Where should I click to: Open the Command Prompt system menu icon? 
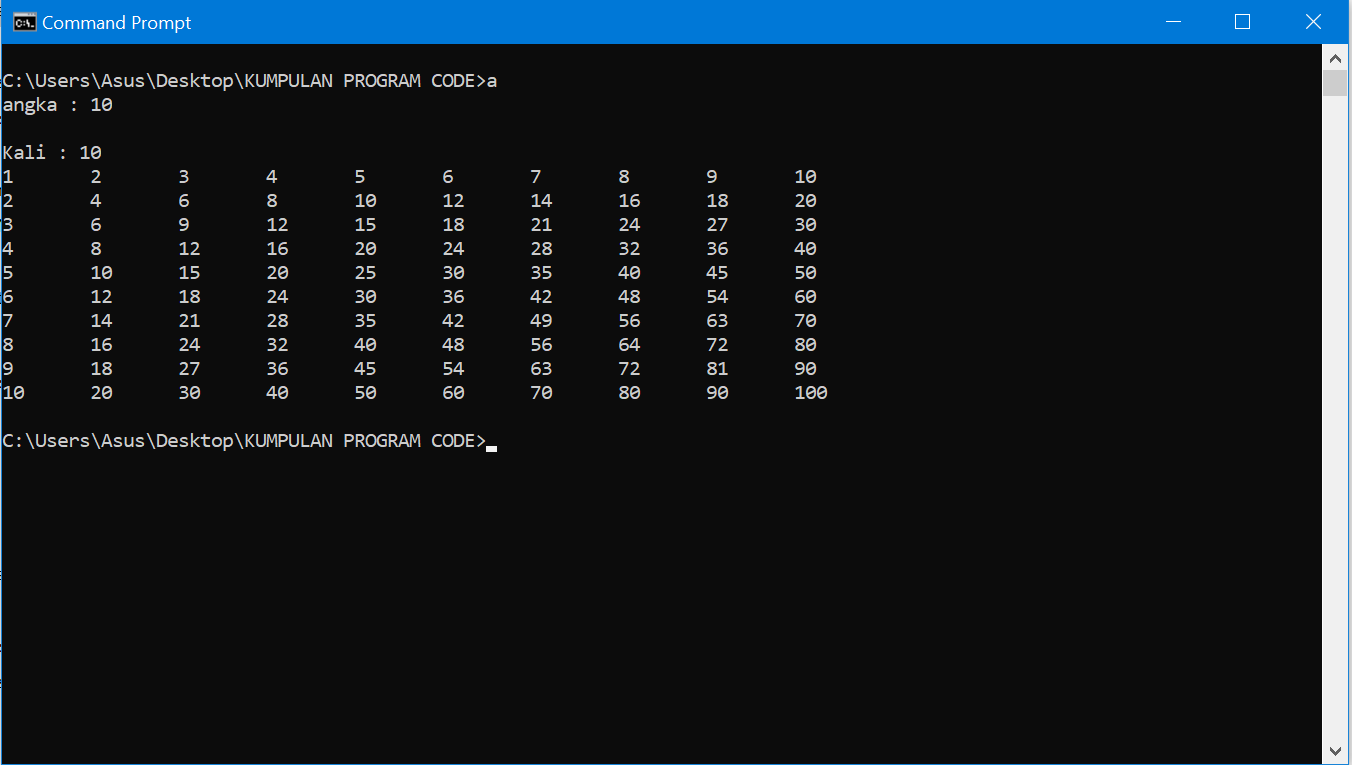23,22
